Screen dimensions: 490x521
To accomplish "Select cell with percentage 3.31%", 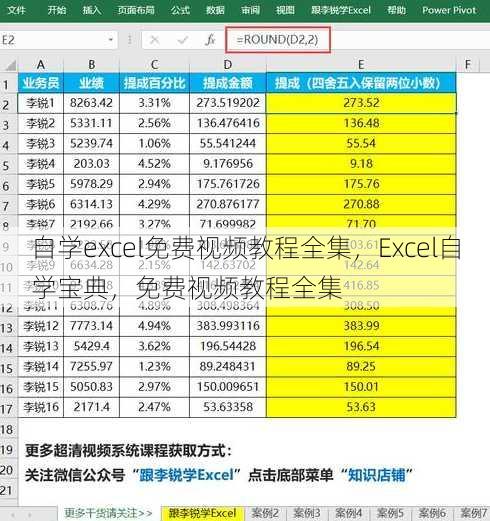I will click(x=154, y=103).
